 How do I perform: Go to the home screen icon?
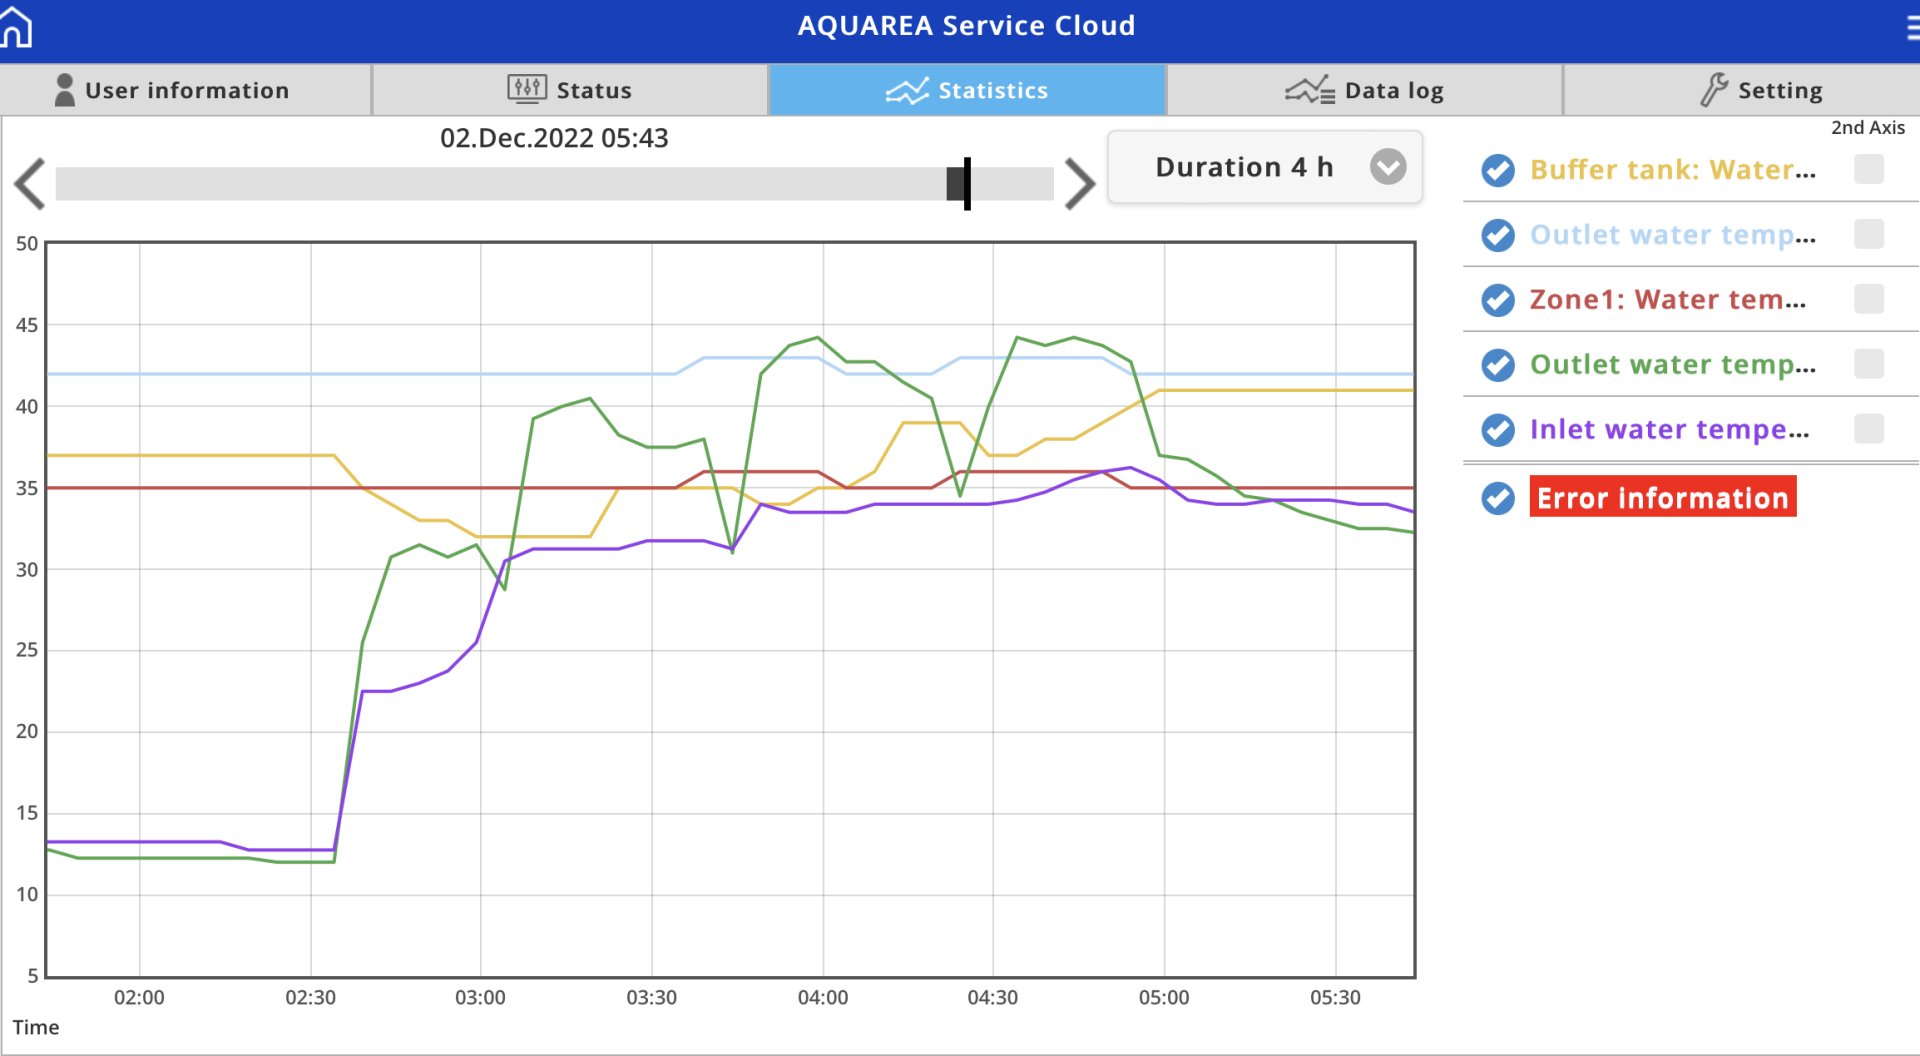pos(17,28)
